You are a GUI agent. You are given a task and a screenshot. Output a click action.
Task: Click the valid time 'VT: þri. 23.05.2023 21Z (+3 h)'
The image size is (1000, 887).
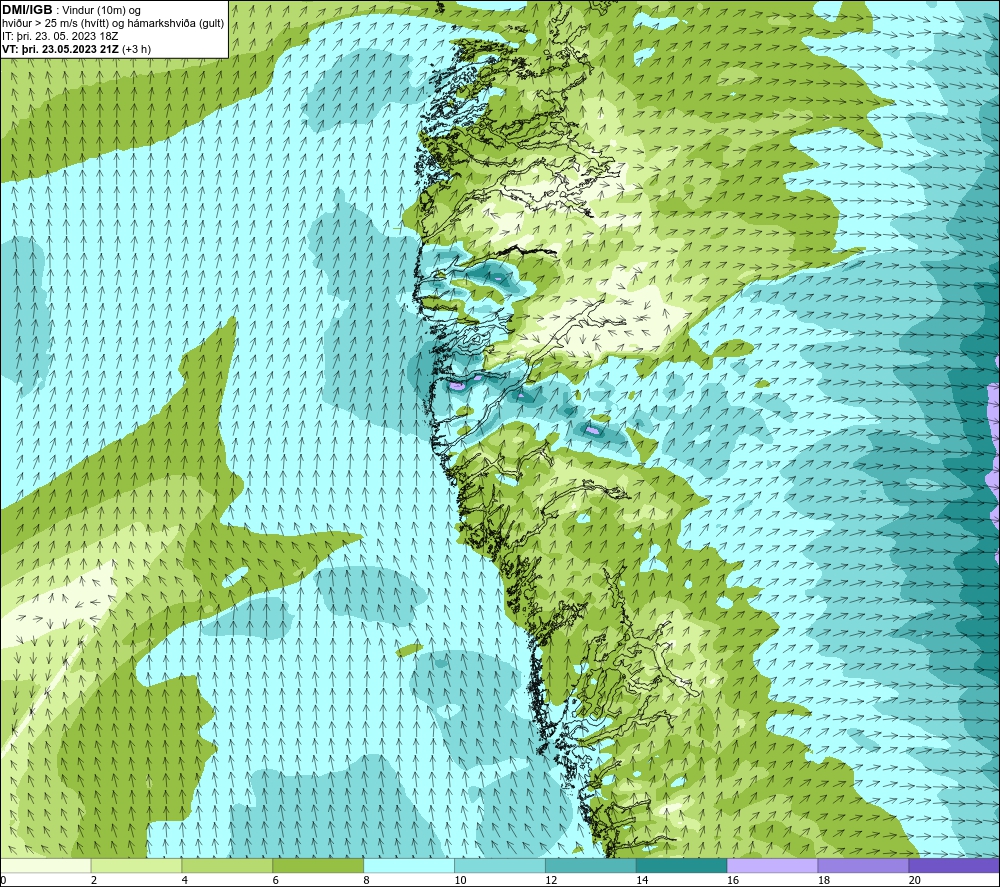[x=77, y=49]
